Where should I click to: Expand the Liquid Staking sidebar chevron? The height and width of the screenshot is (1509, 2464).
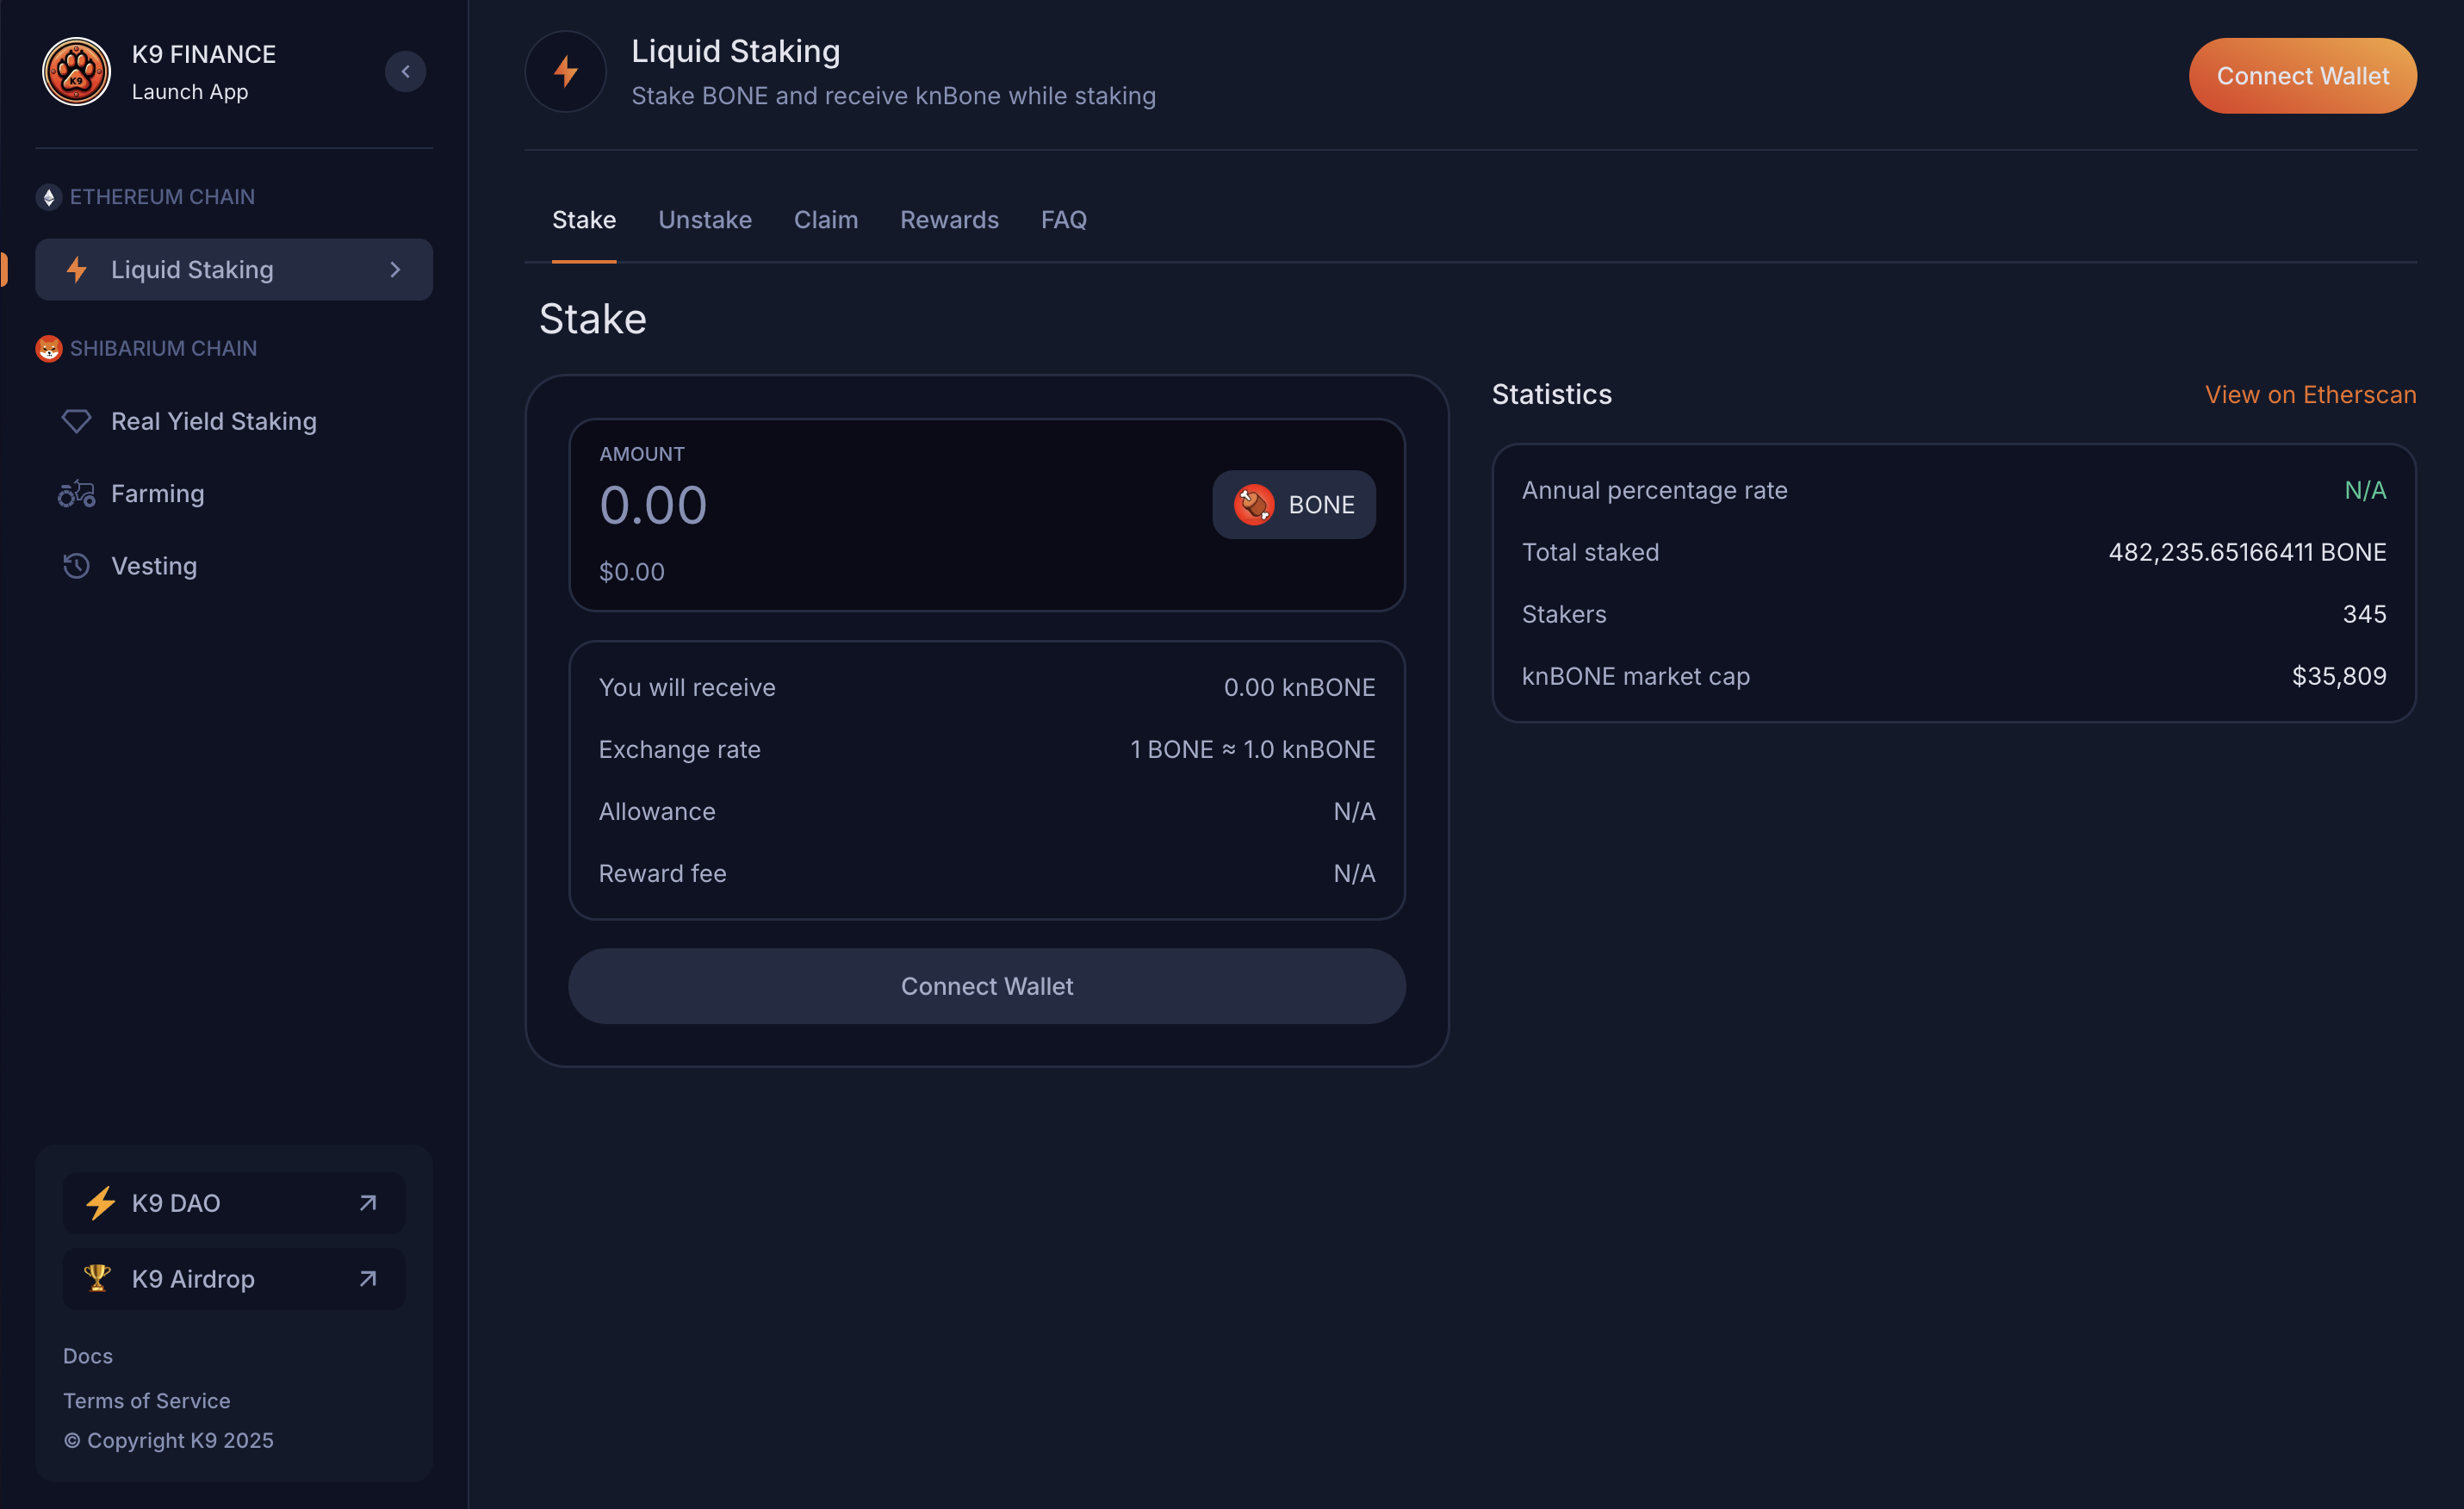(x=395, y=270)
